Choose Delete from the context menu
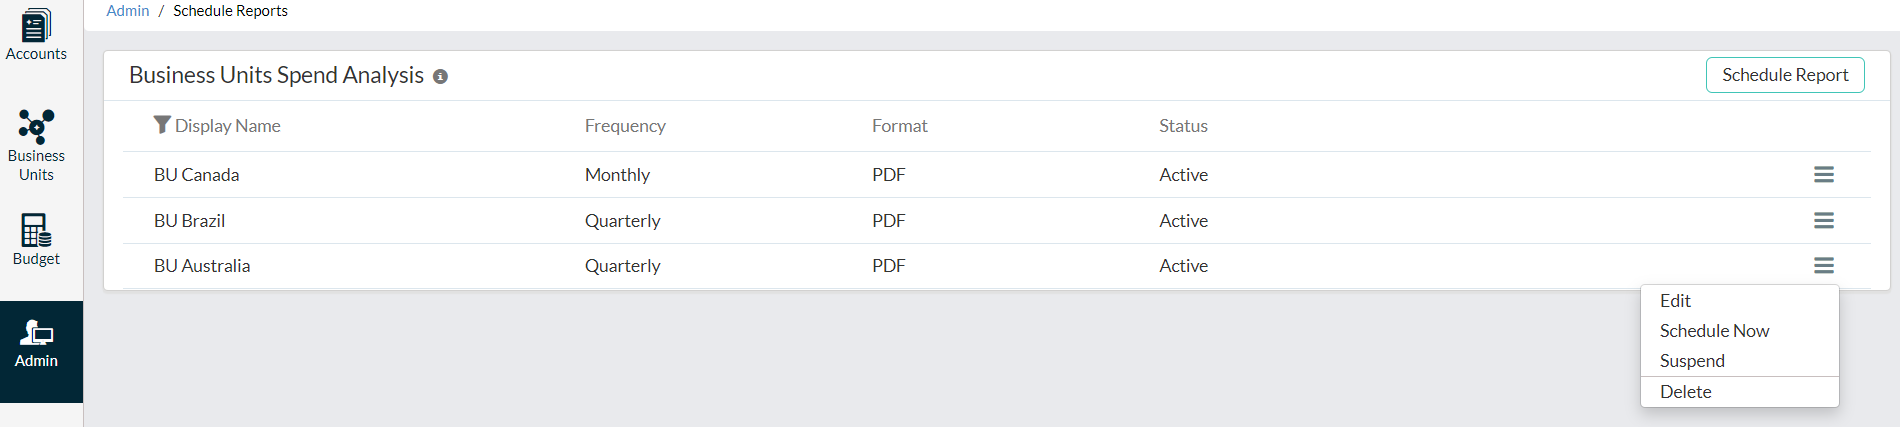 (x=1686, y=392)
